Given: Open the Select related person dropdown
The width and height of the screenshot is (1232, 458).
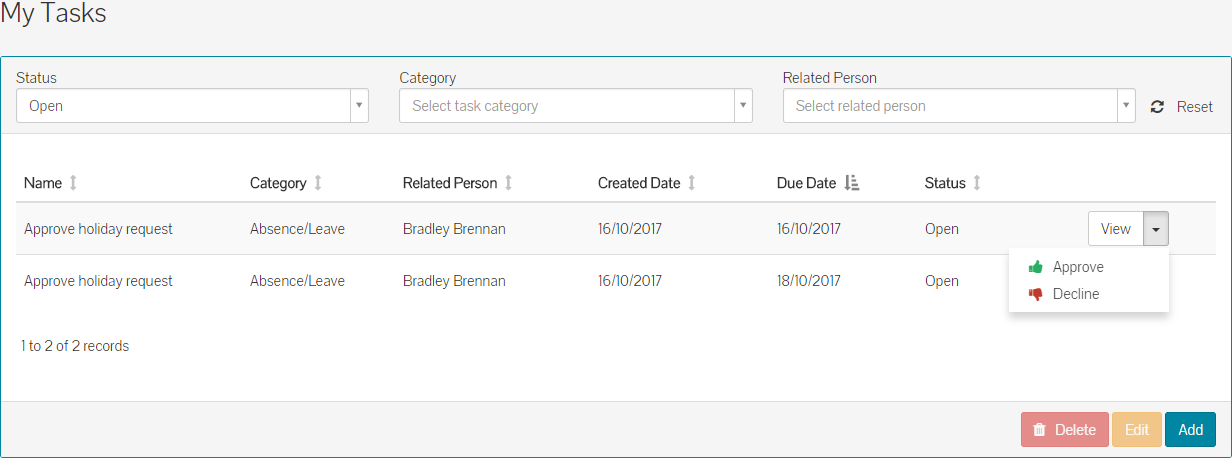Looking at the screenshot, I should pos(958,106).
